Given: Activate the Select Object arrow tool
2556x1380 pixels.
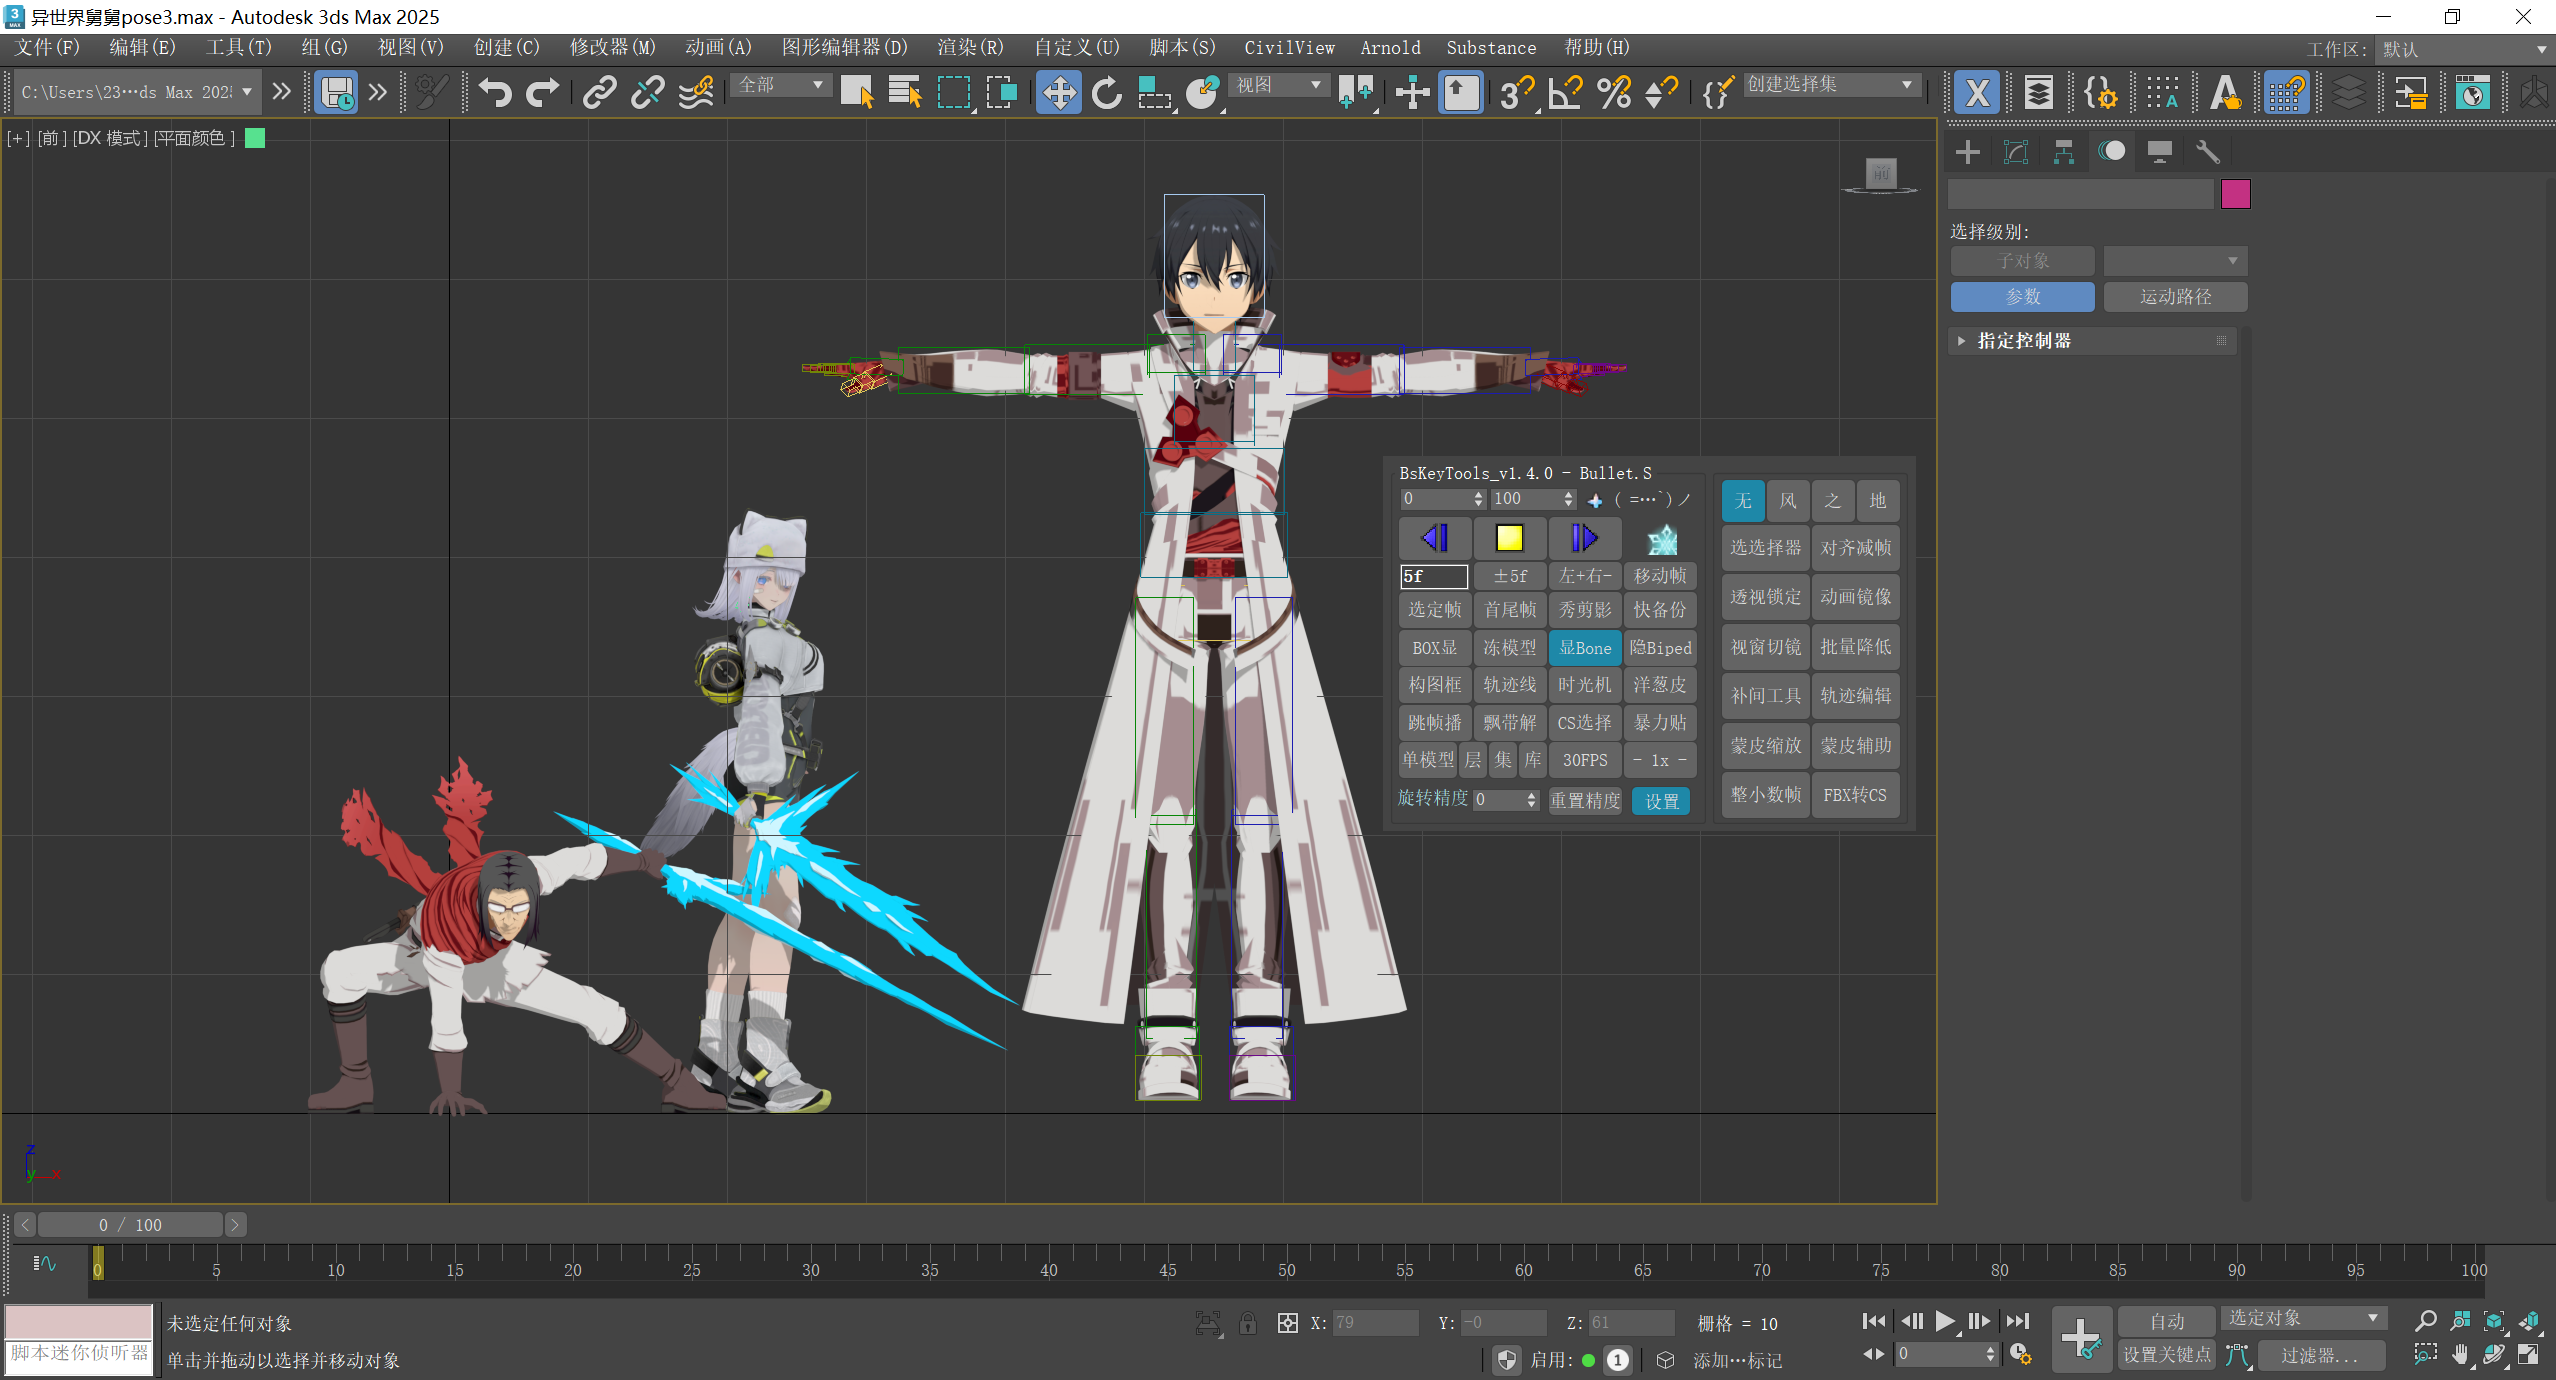Looking at the screenshot, I should (x=857, y=92).
